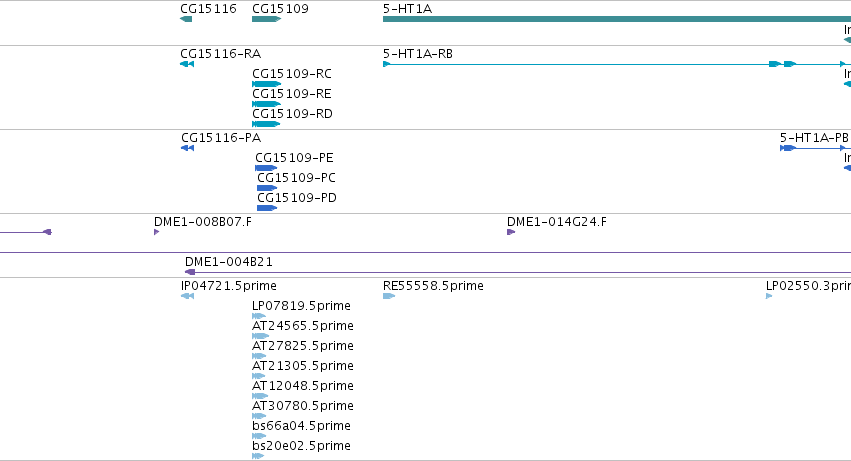The image size is (851, 461).
Task: Select the CG15109 gene label
Action: coord(280,9)
